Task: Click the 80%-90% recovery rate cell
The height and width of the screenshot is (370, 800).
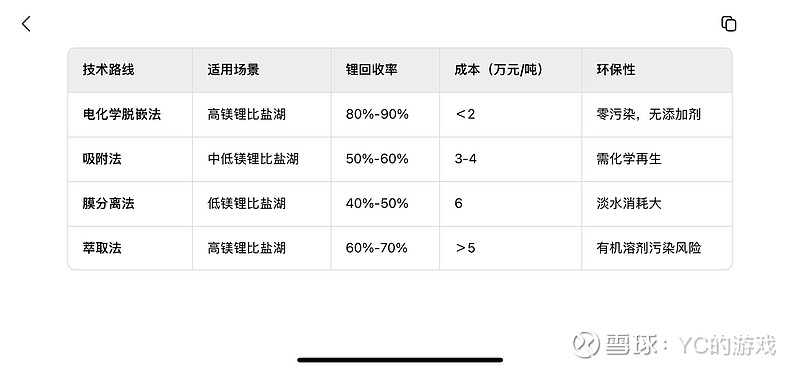Action: coord(377,114)
